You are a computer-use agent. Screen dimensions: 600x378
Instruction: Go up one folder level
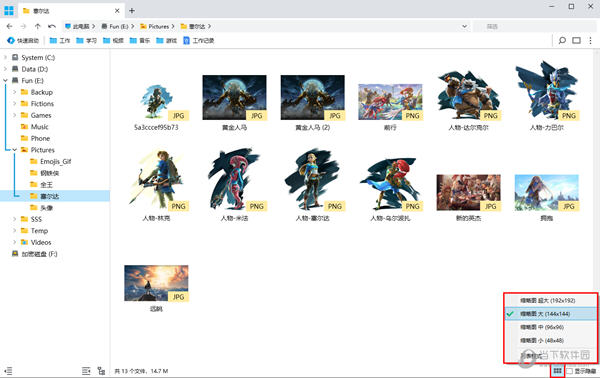tap(38, 26)
